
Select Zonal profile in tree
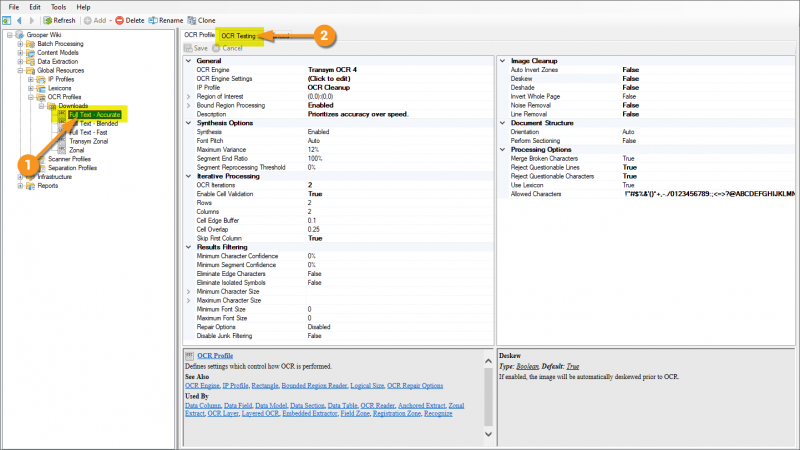pyautogui.click(x=77, y=150)
